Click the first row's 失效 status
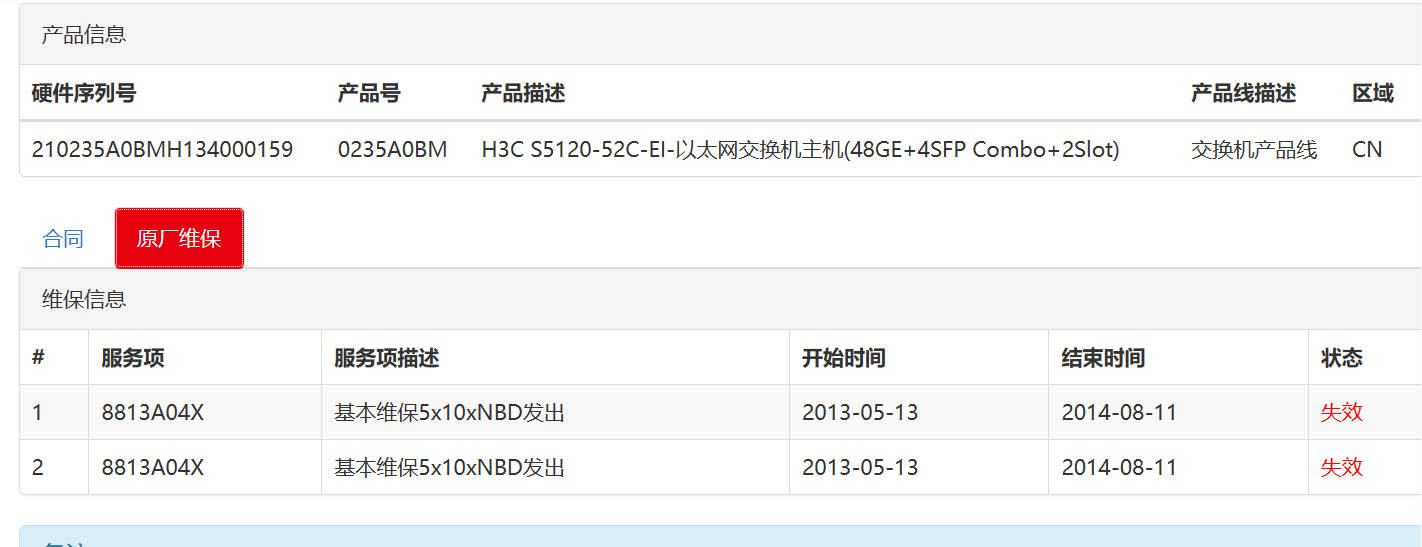 (1341, 412)
